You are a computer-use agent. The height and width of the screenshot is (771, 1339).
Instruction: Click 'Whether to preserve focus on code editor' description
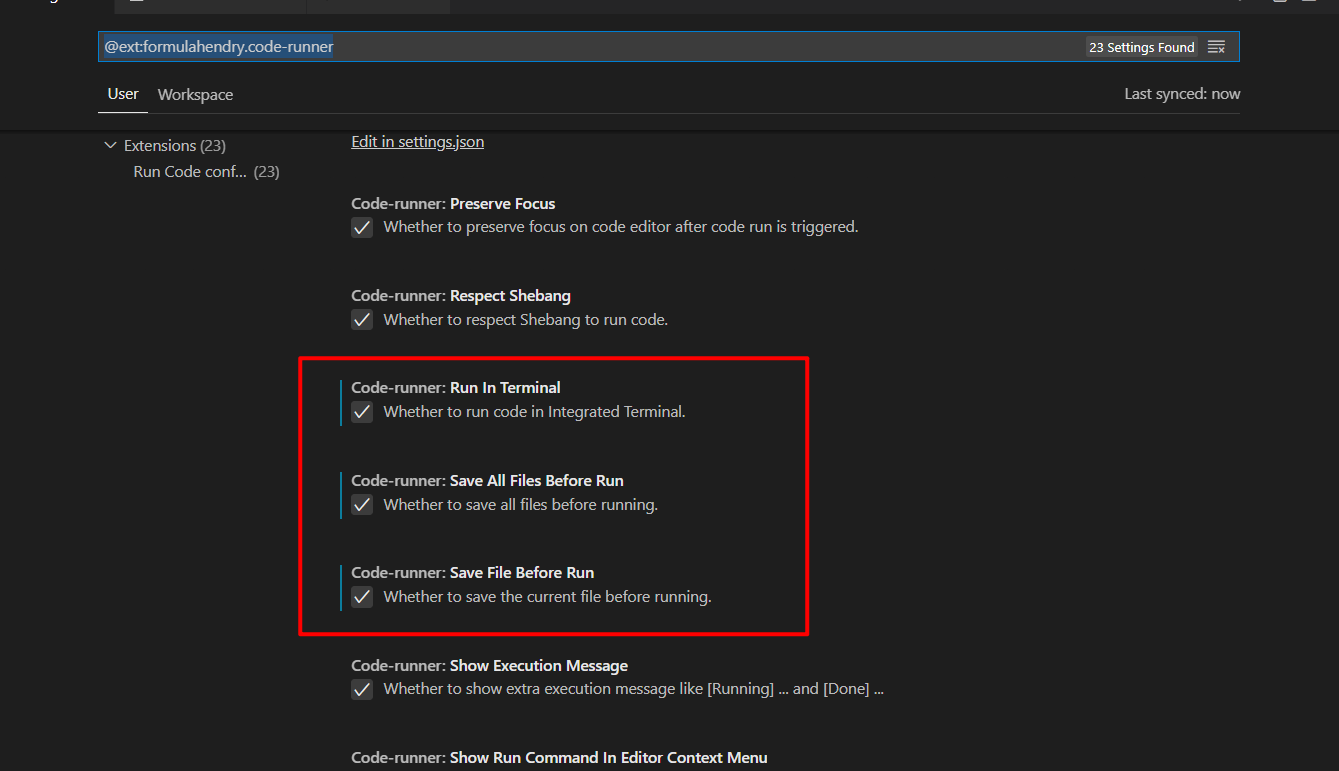click(621, 227)
